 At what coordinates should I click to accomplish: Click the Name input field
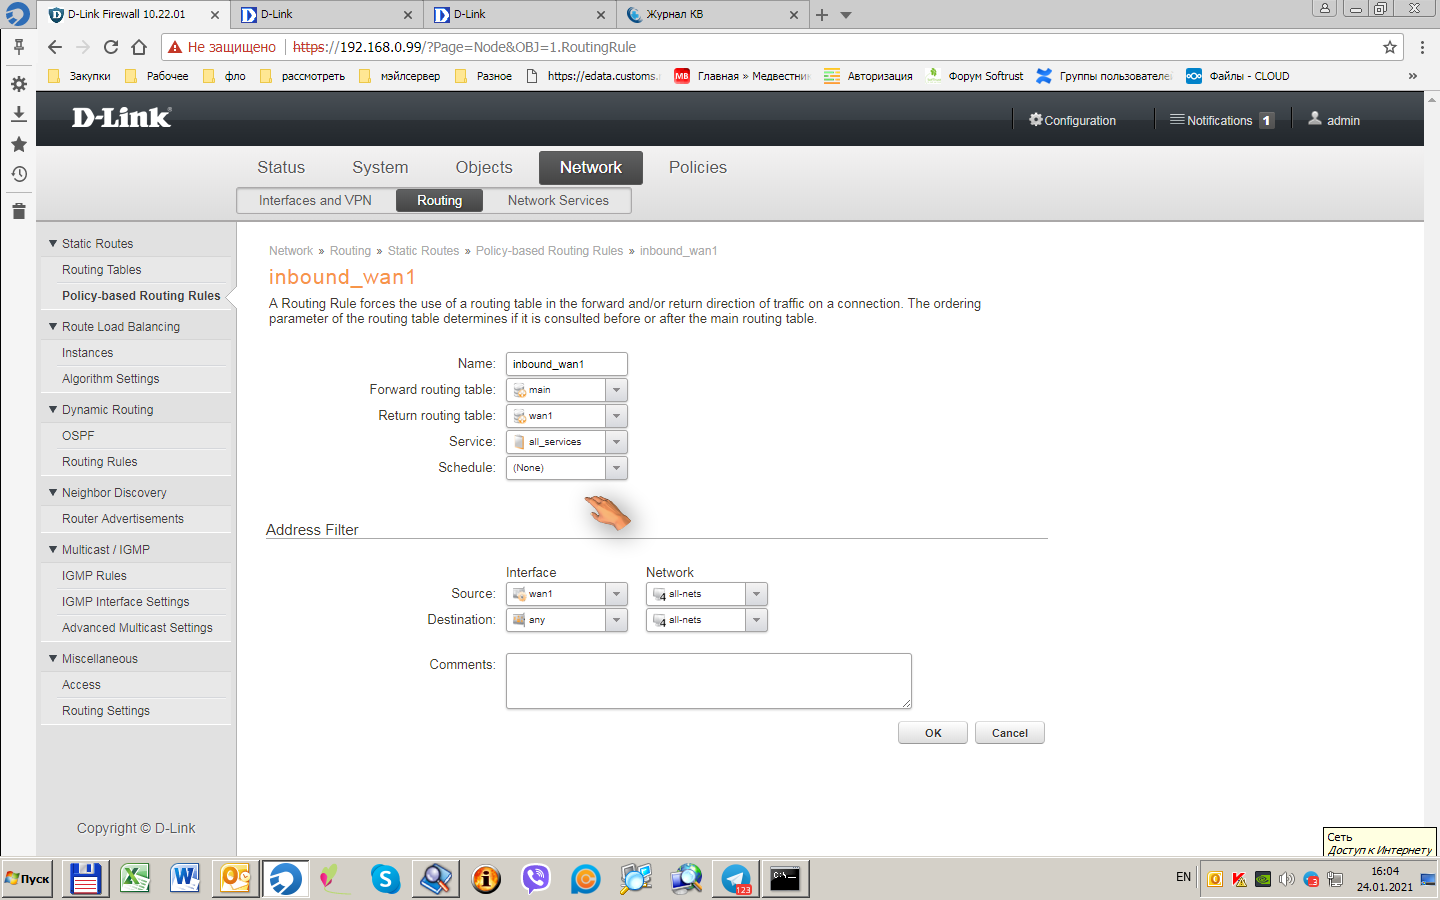coord(566,364)
